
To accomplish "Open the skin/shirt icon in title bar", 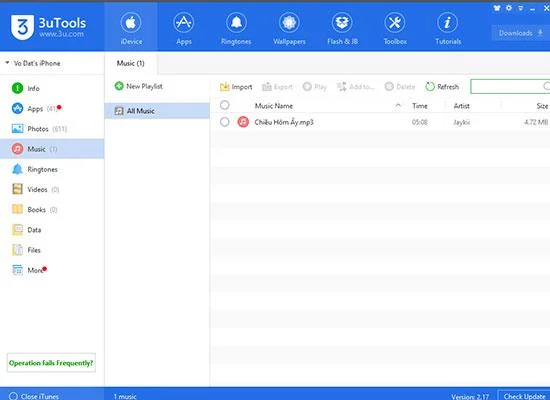I will pyautogui.click(x=496, y=8).
